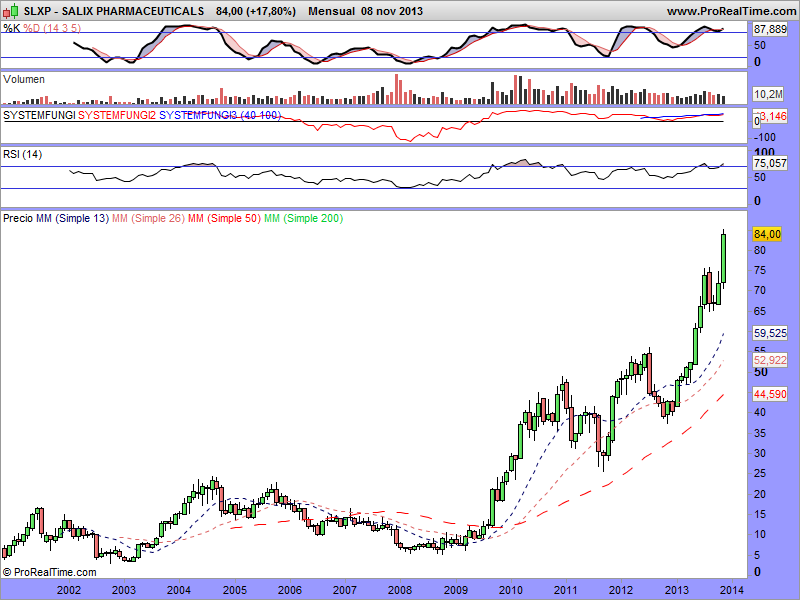Click the date 08 nov 2013
Image resolution: width=800 pixels, height=600 pixels.
(392, 11)
